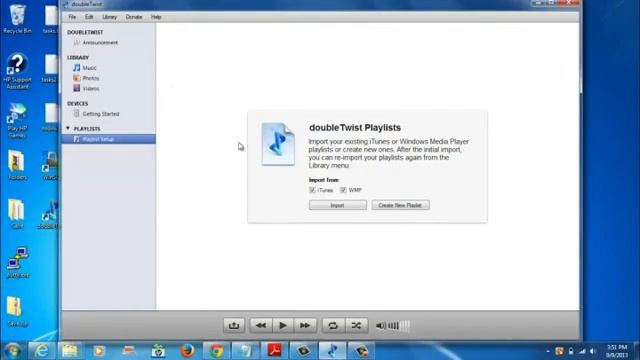Open system volume tray icon
This screenshot has width=640, height=360.
[x=593, y=351]
